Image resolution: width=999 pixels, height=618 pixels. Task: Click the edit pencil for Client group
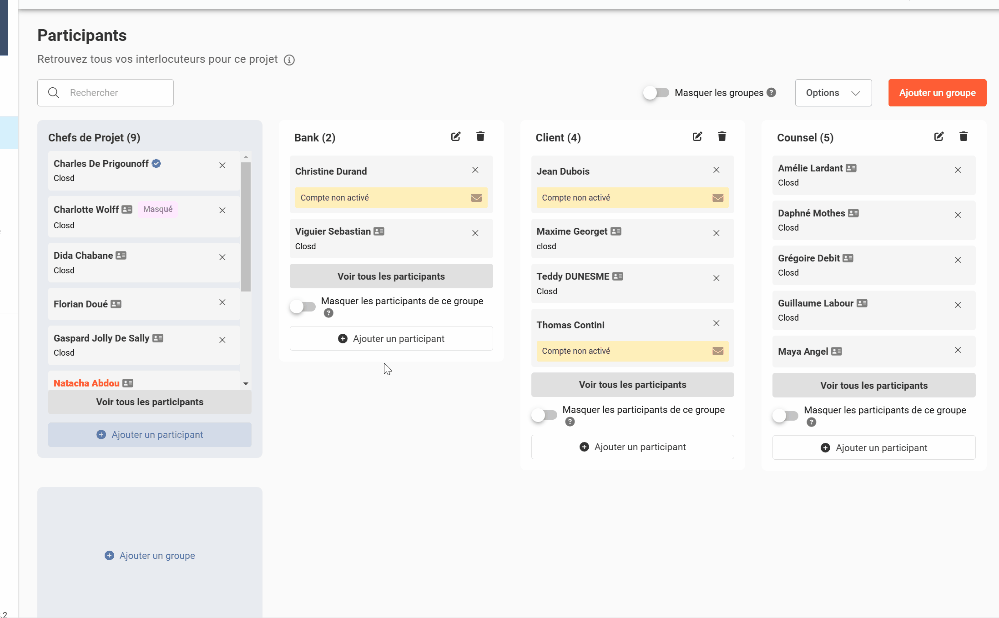coord(698,137)
